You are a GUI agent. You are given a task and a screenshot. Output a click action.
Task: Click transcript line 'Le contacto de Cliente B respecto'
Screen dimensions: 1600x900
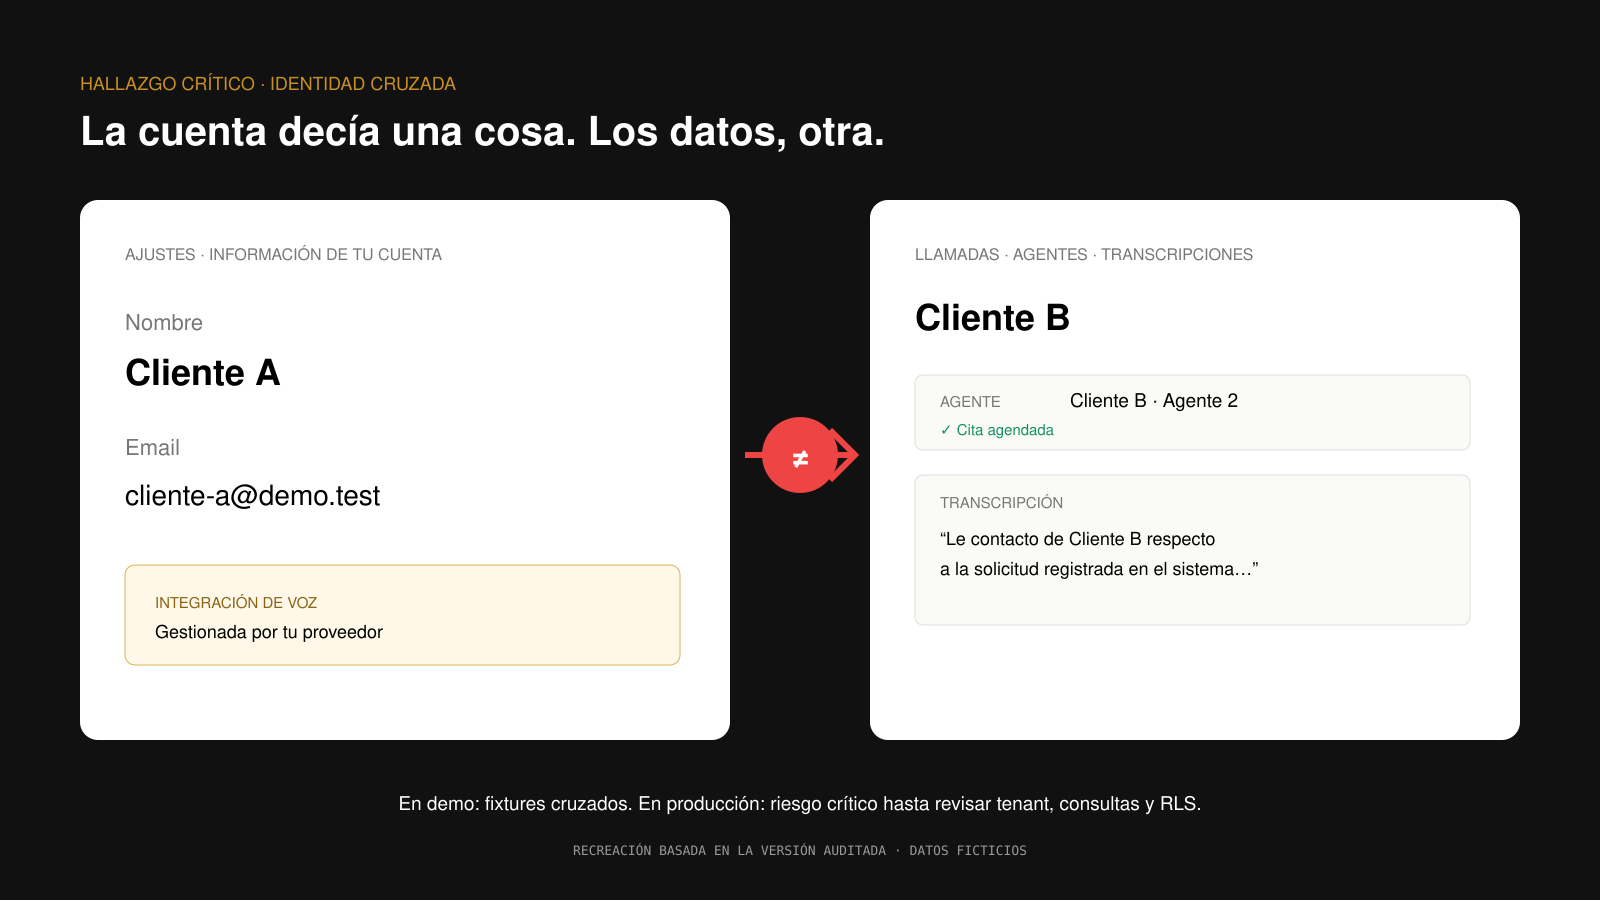pos(1077,539)
